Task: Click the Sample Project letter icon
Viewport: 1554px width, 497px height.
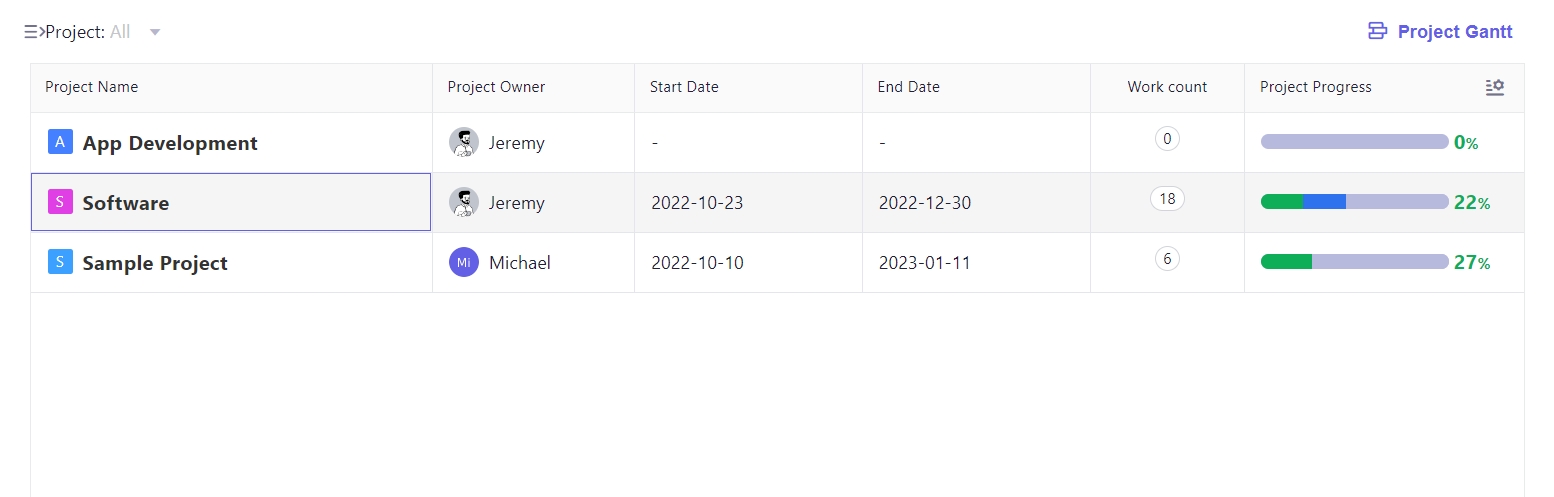Action: [x=60, y=262]
